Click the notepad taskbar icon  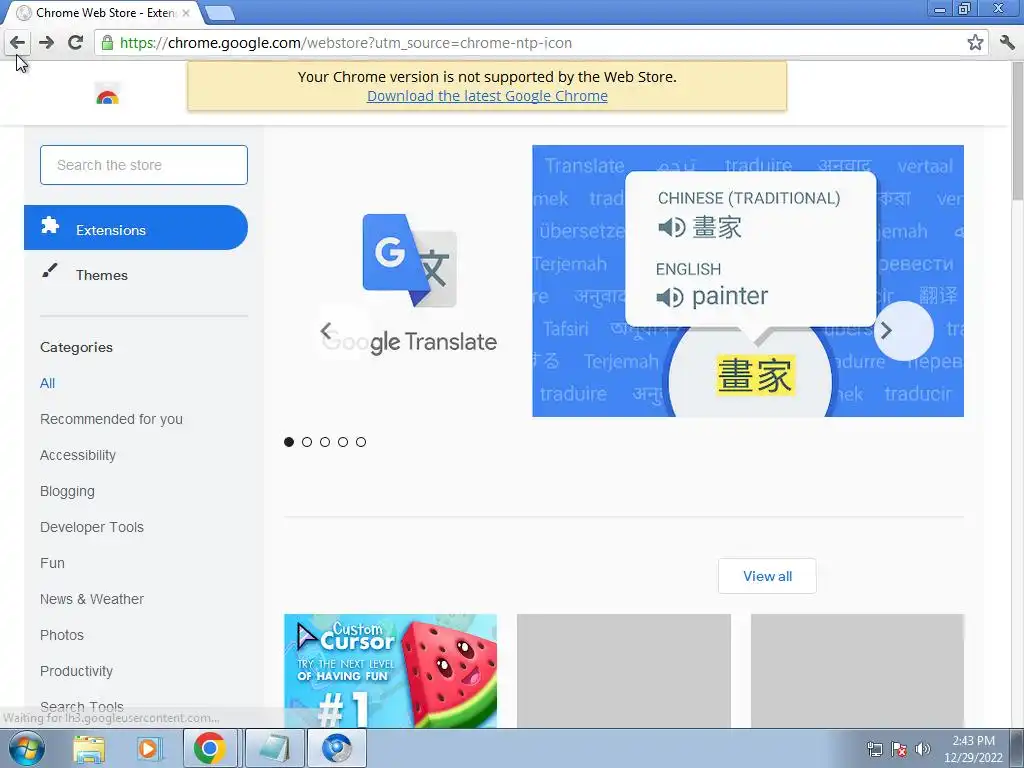pos(274,749)
